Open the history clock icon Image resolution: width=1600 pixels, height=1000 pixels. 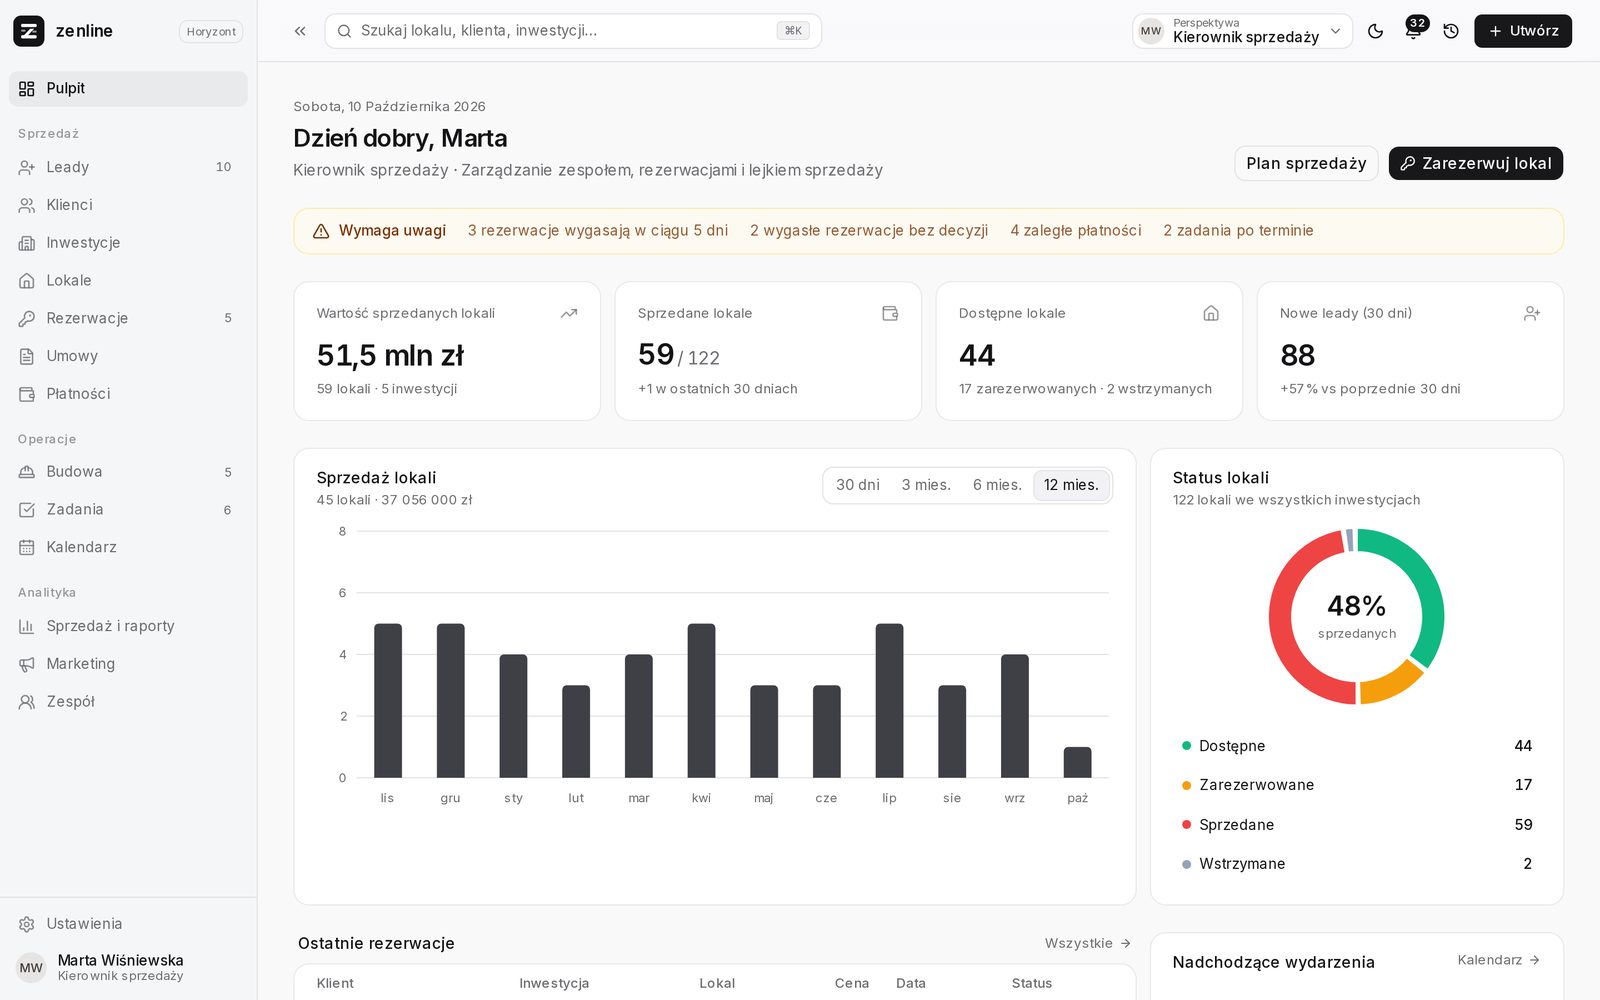1451,31
